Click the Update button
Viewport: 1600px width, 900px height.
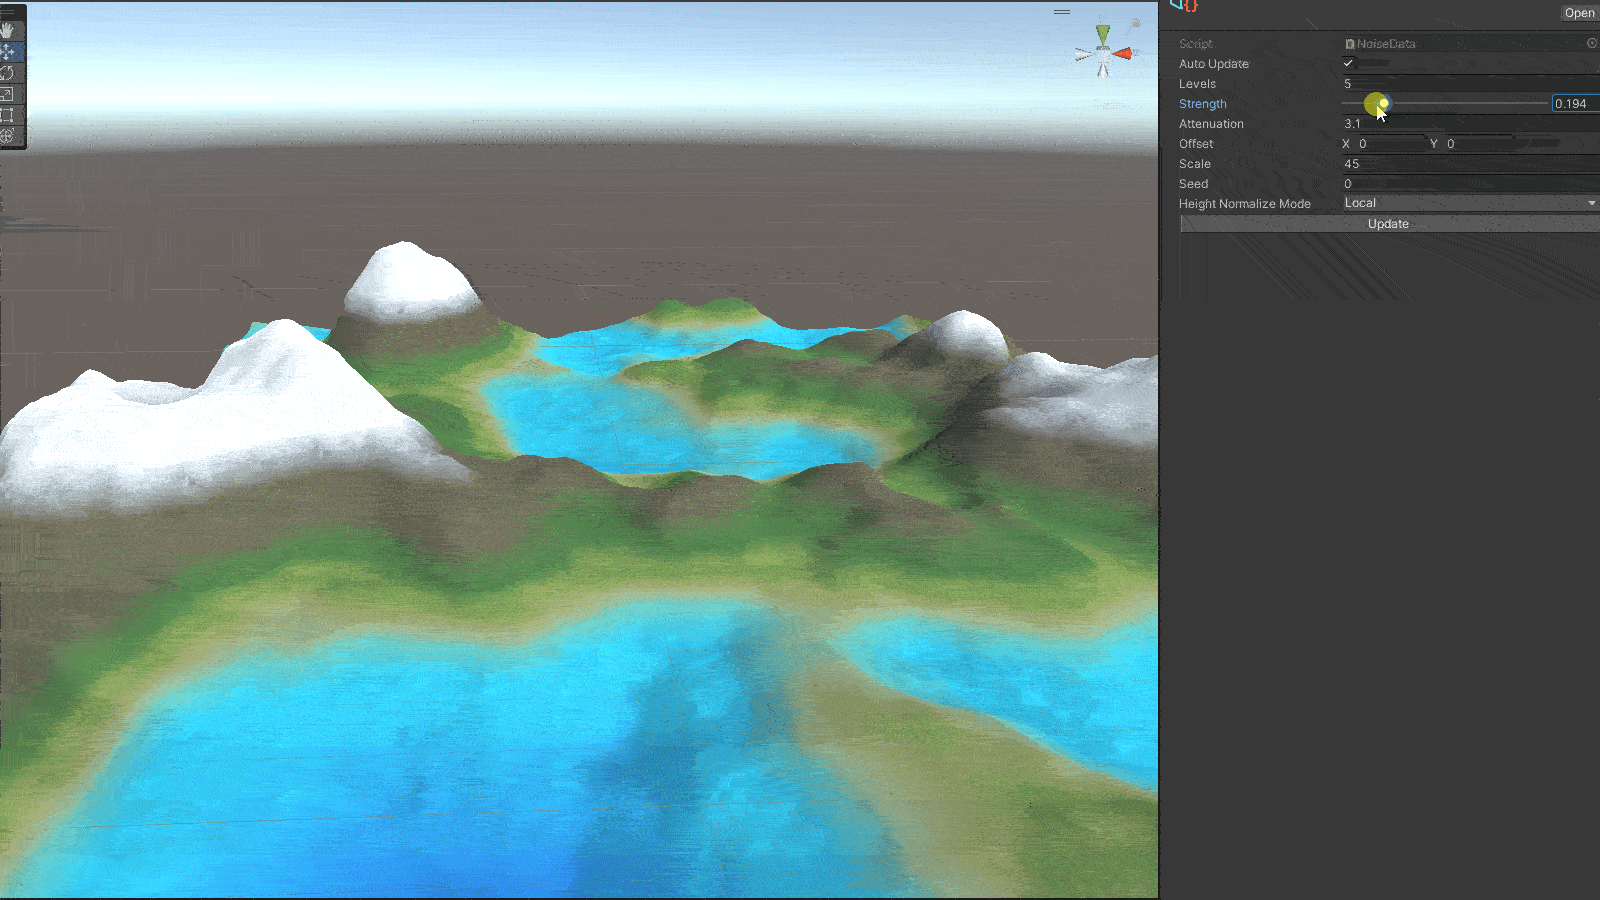(1388, 223)
